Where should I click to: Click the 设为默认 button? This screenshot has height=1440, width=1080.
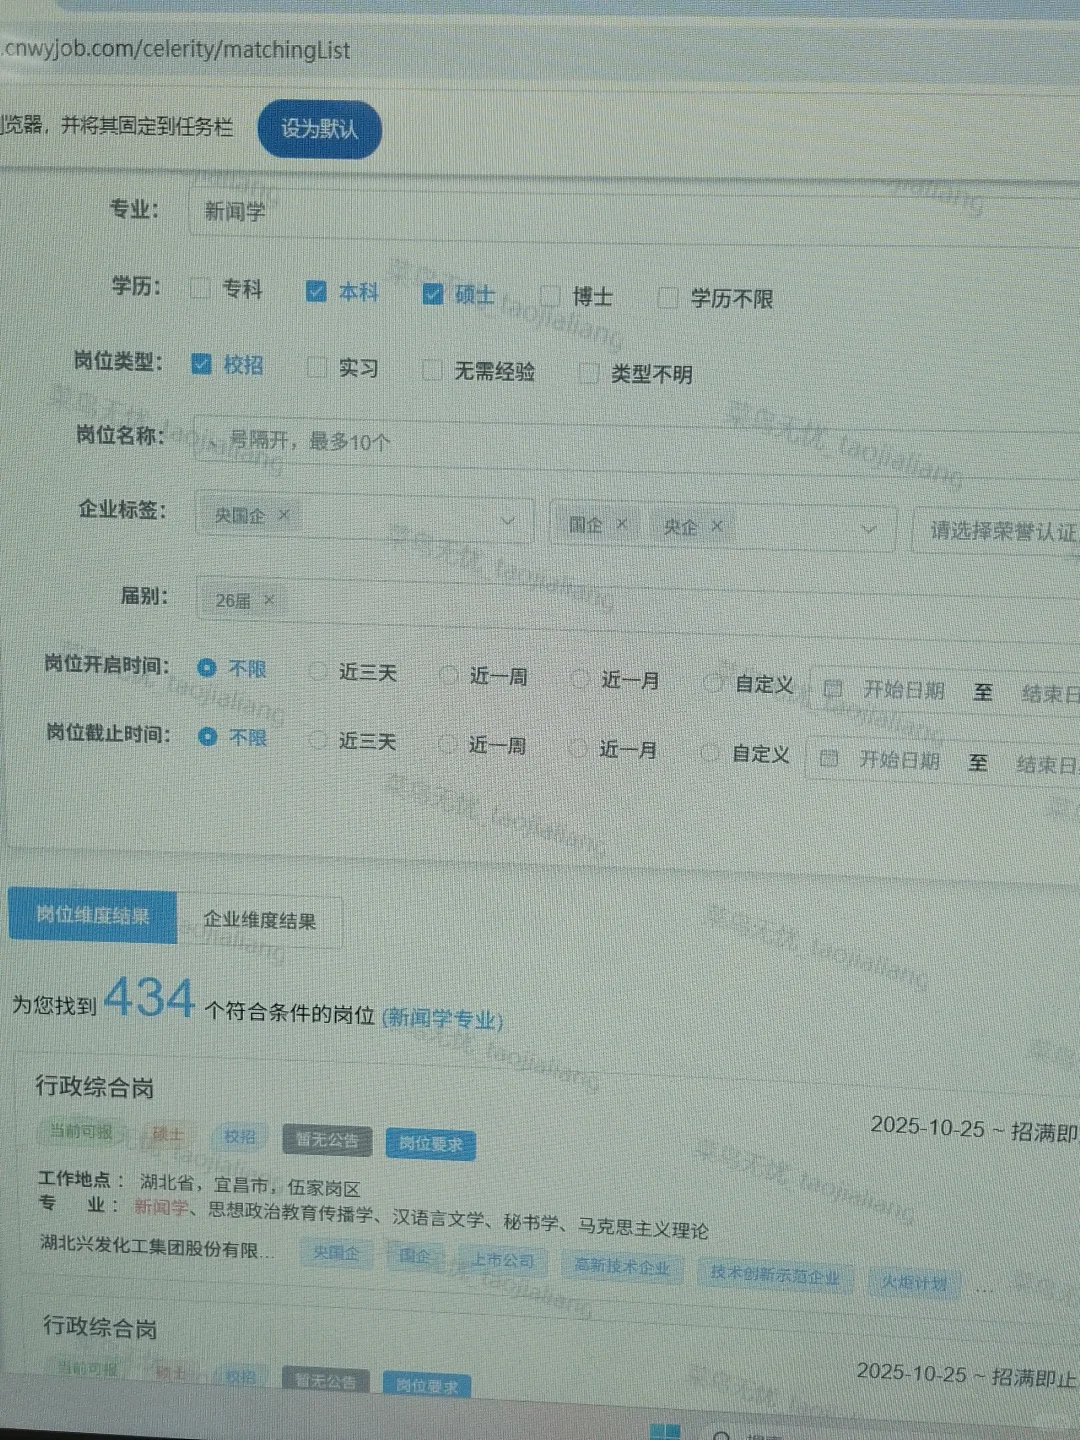click(319, 129)
